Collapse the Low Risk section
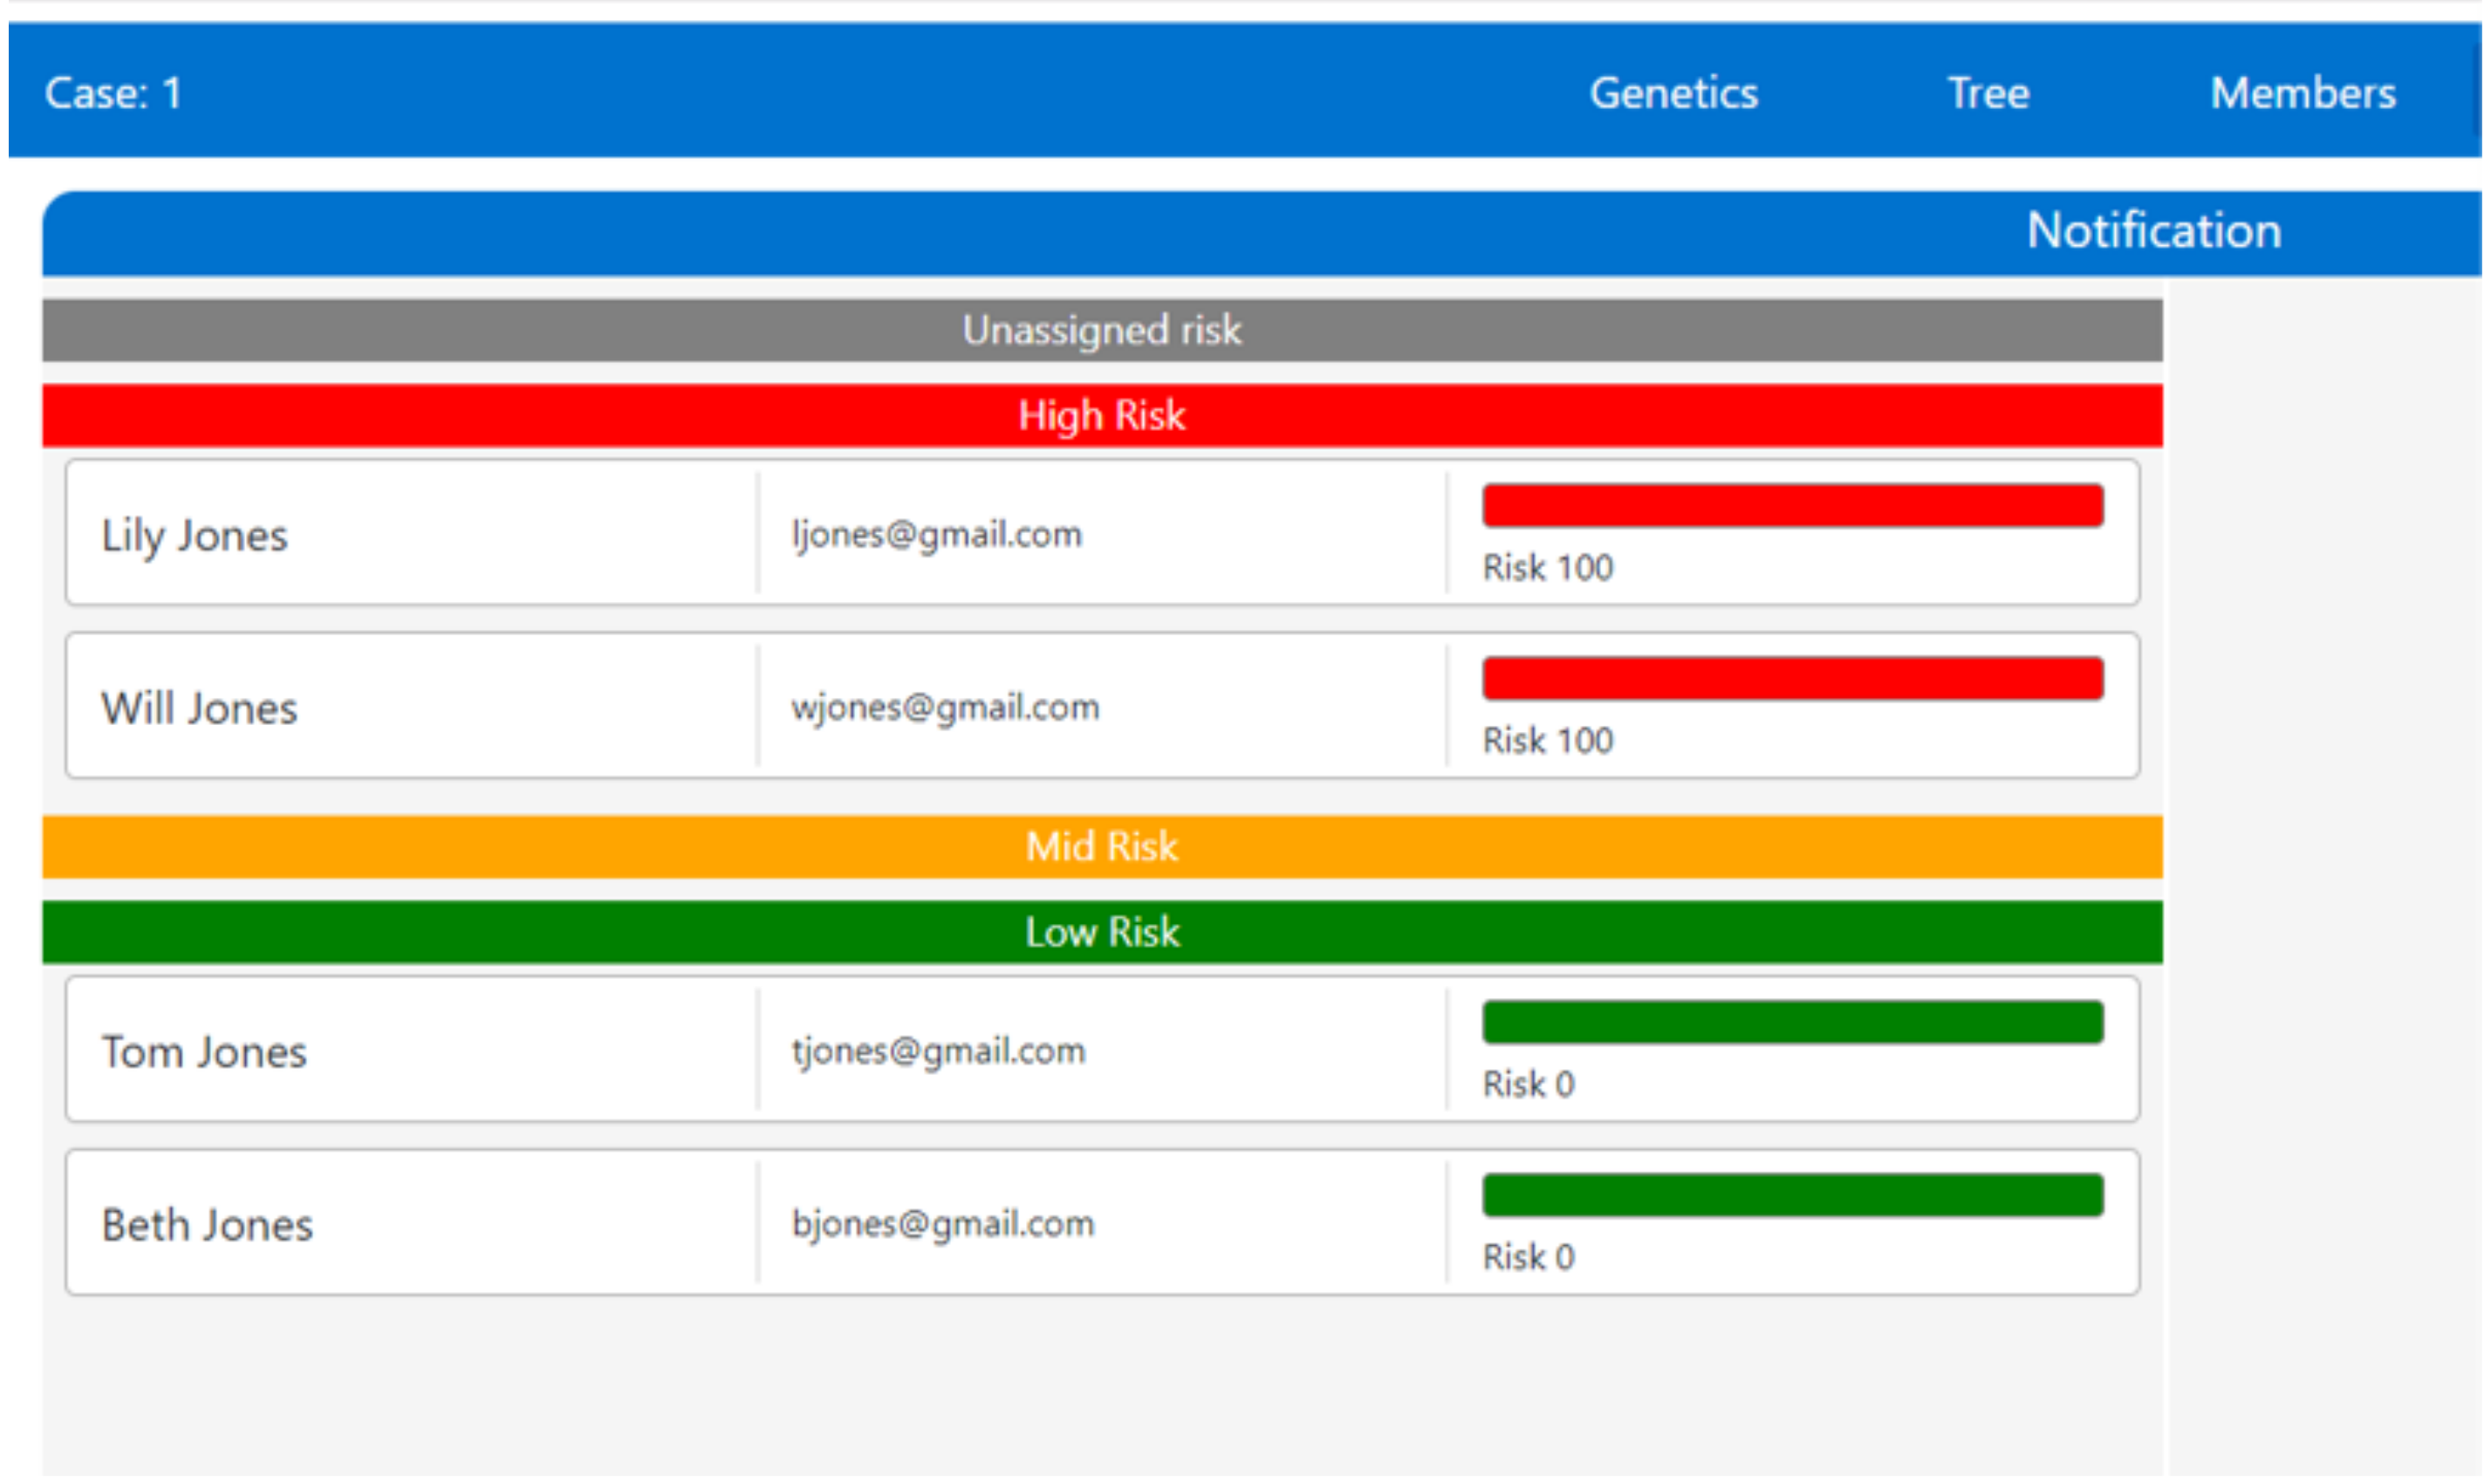The width and height of the screenshot is (2491, 1484). pos(1101,932)
